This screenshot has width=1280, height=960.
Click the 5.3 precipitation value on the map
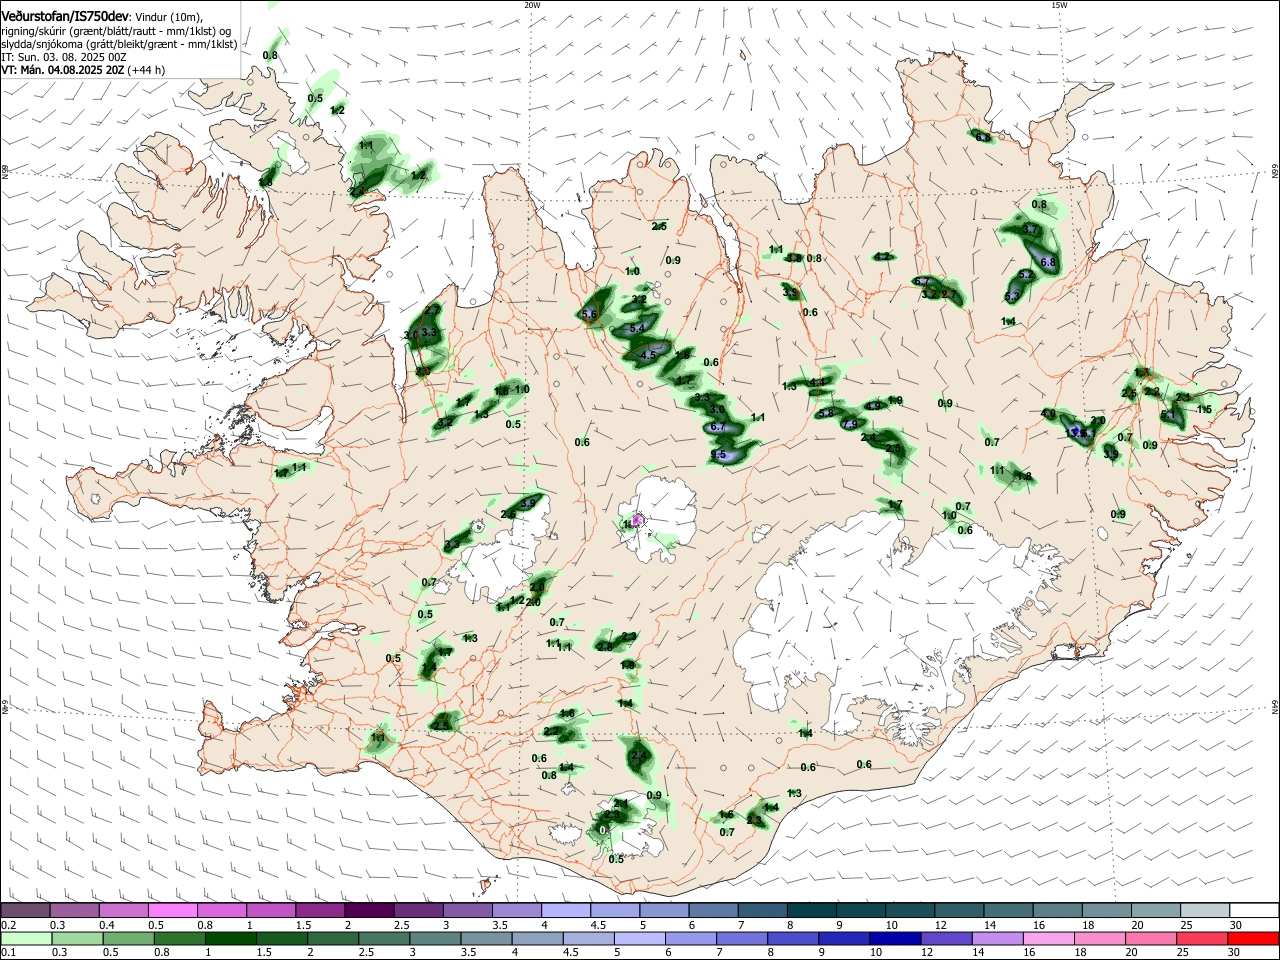[x=1012, y=296]
